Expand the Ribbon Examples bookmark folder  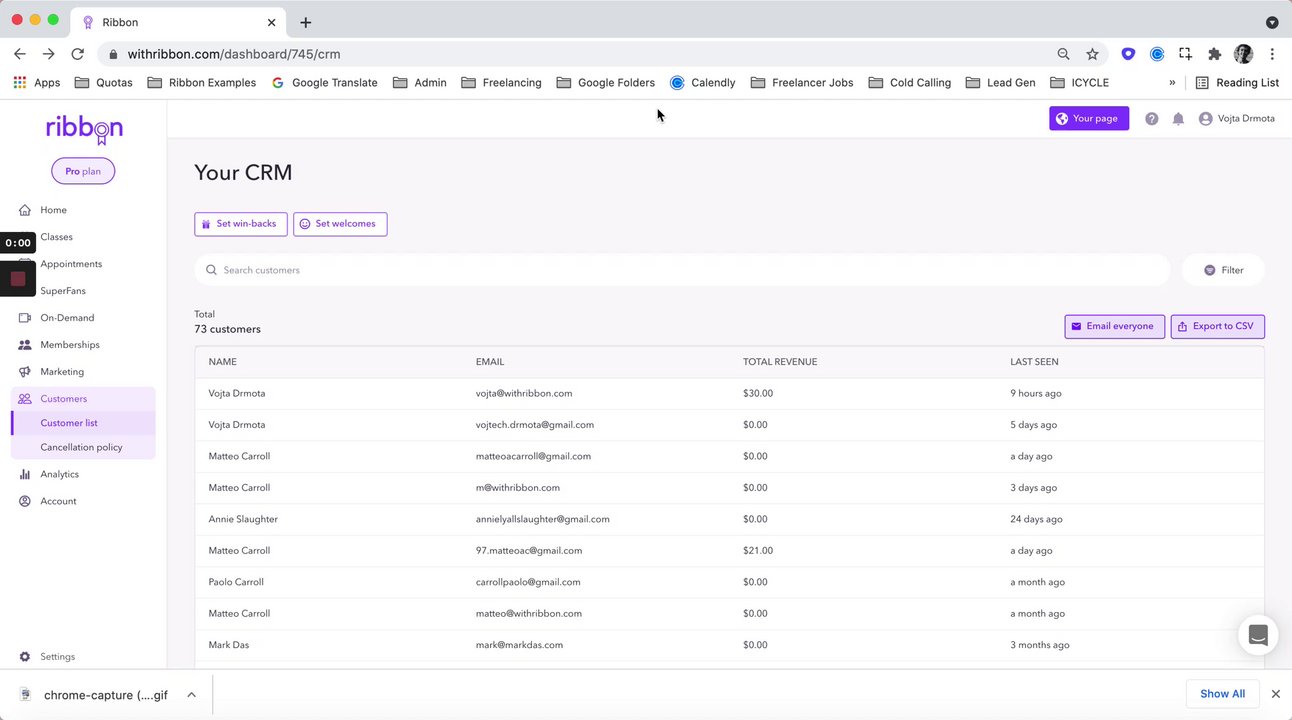pos(202,83)
